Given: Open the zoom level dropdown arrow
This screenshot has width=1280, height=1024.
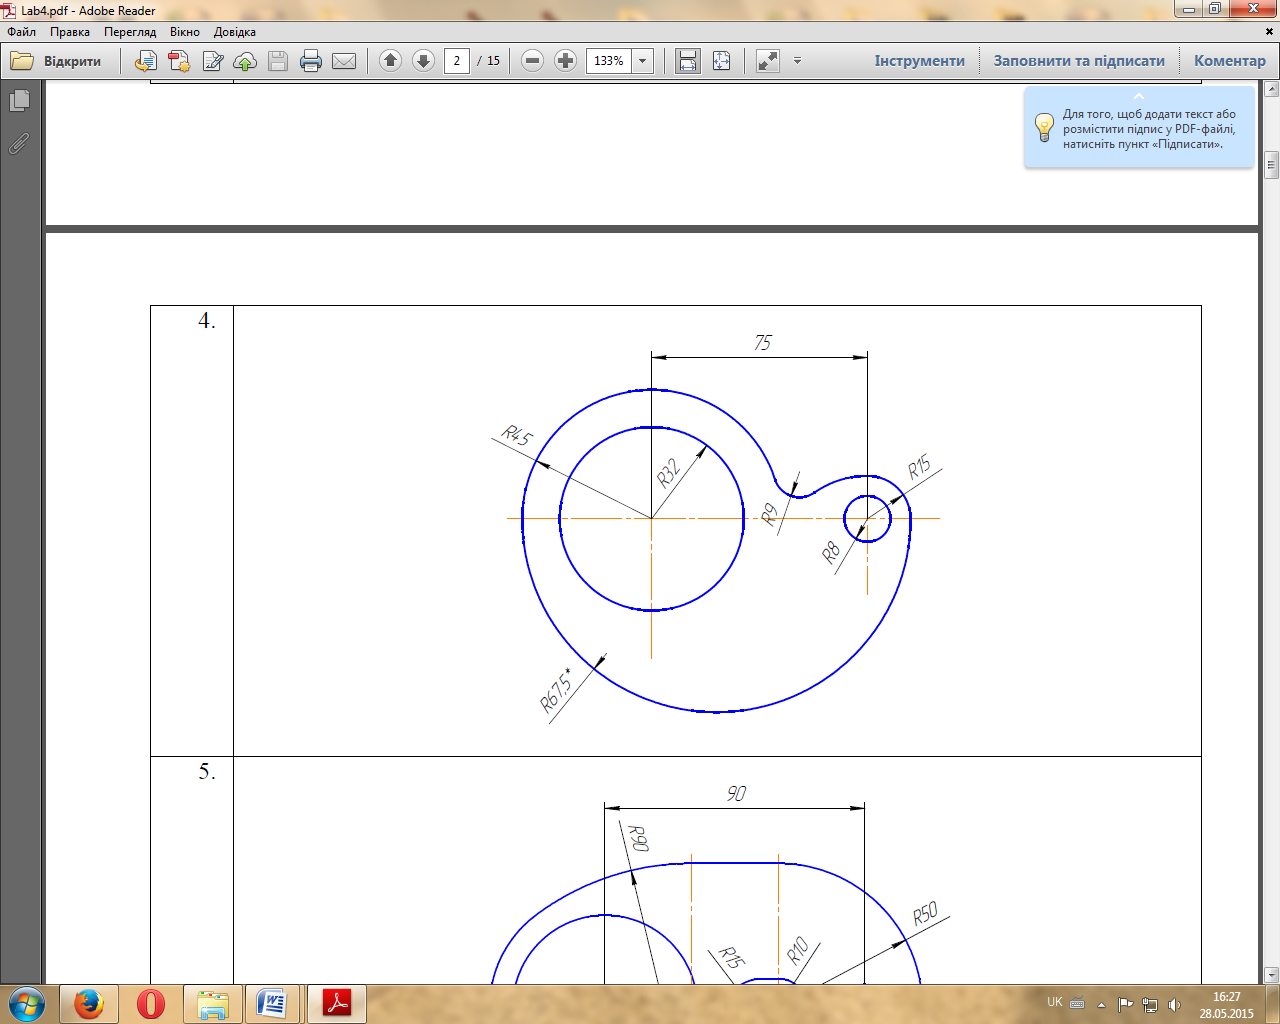Looking at the screenshot, I should 643,61.
